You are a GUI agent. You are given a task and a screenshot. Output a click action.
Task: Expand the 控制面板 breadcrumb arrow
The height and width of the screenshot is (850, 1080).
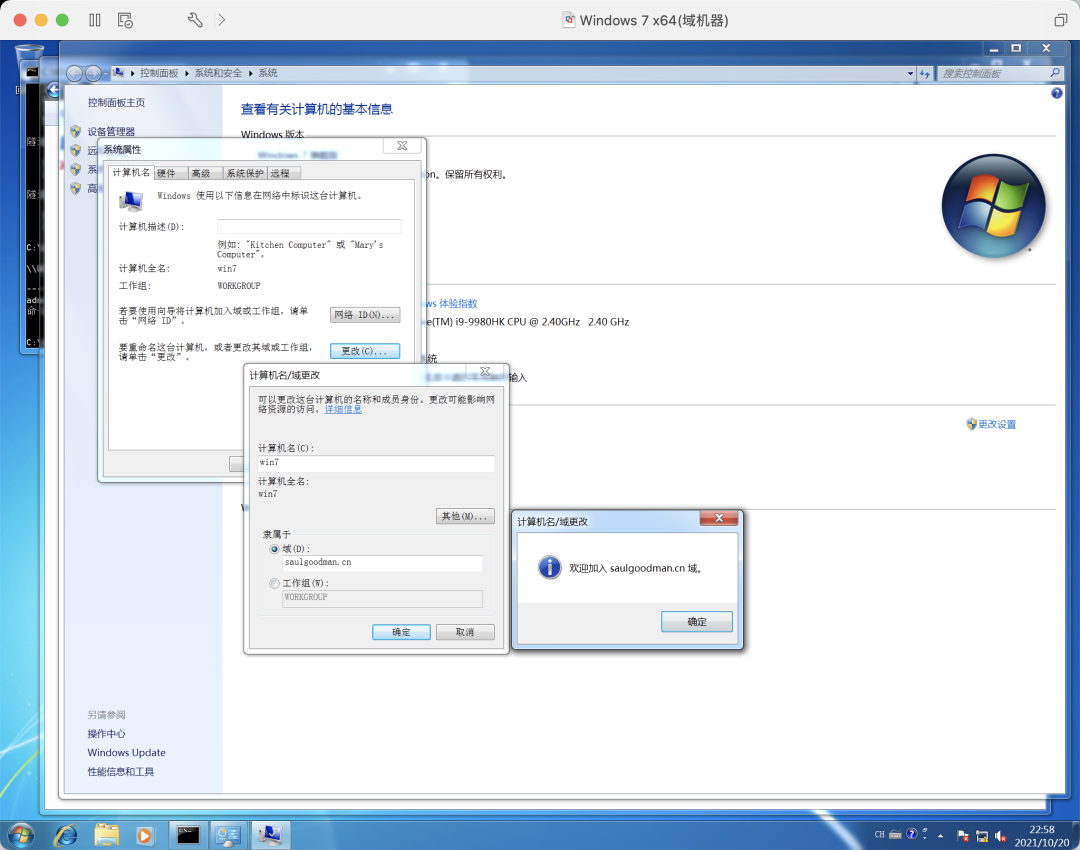(x=187, y=73)
